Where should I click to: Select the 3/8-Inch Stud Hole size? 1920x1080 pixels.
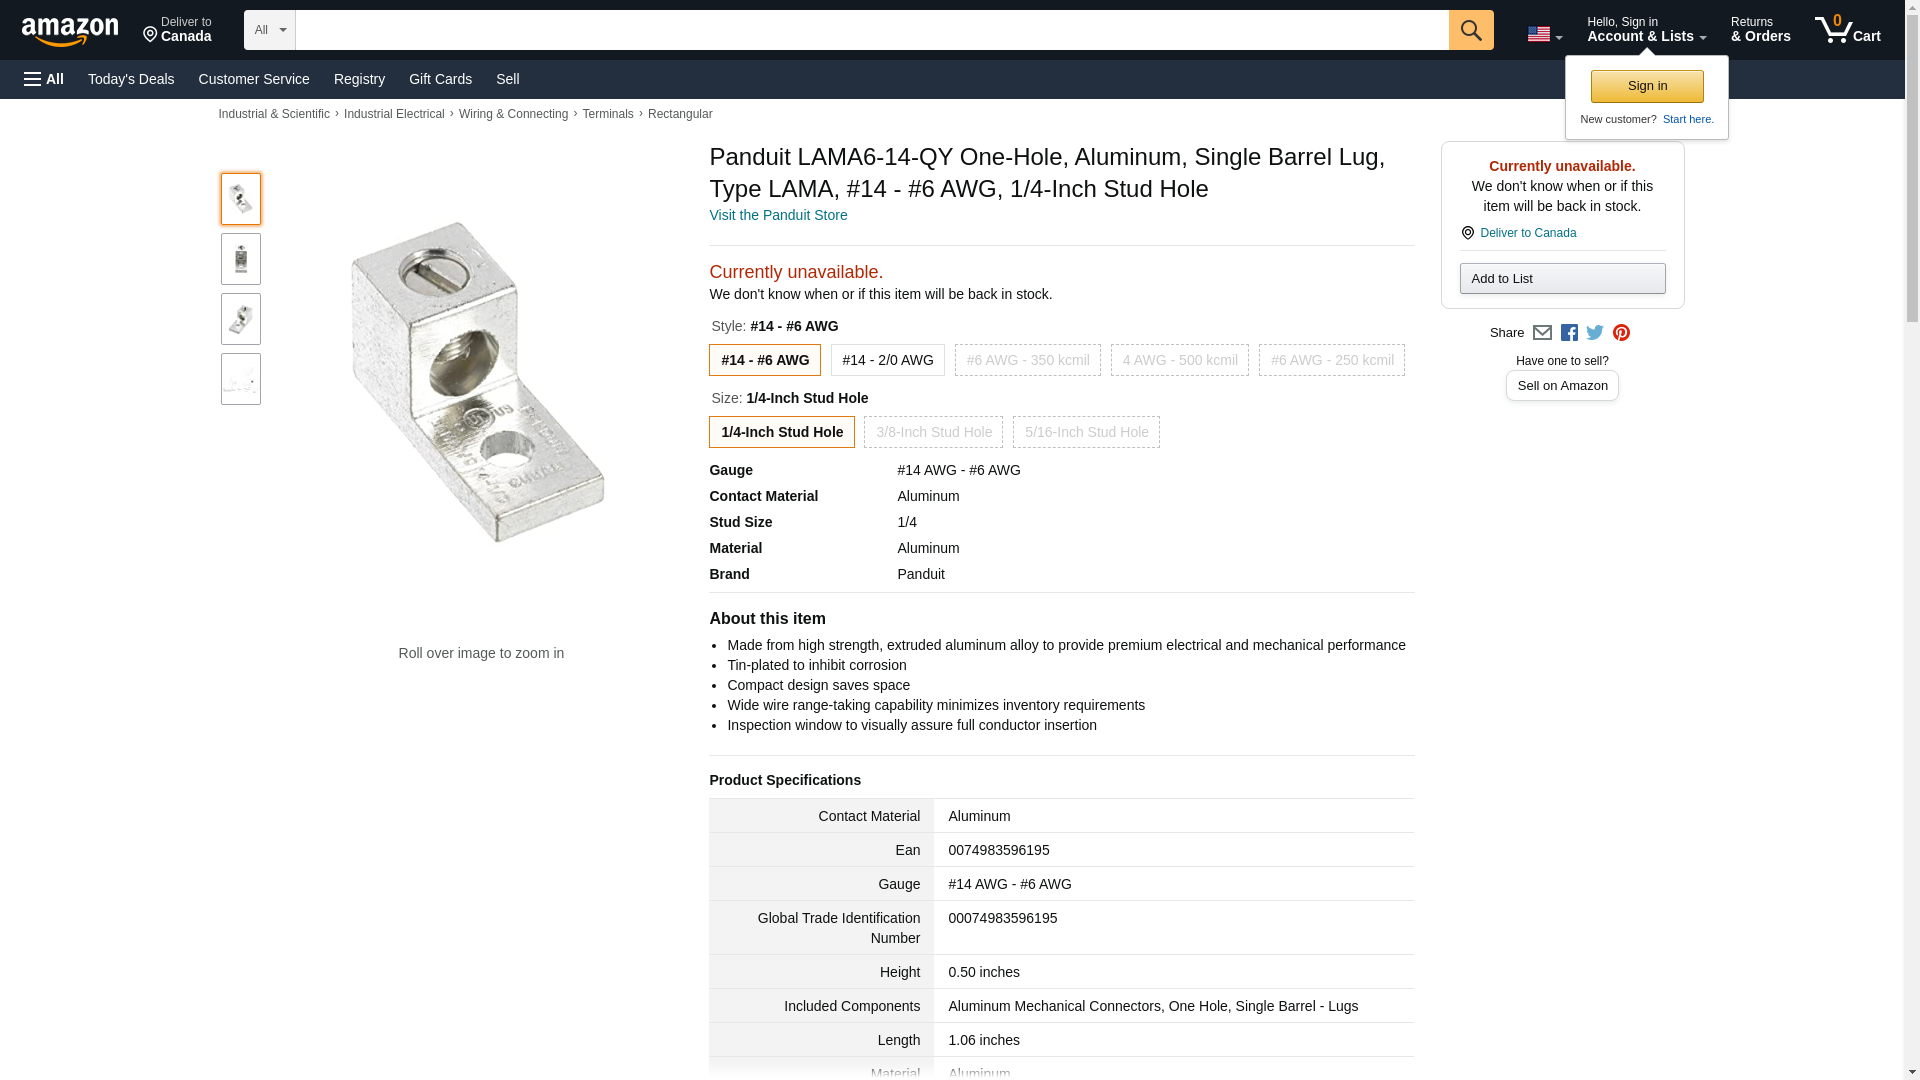click(933, 432)
